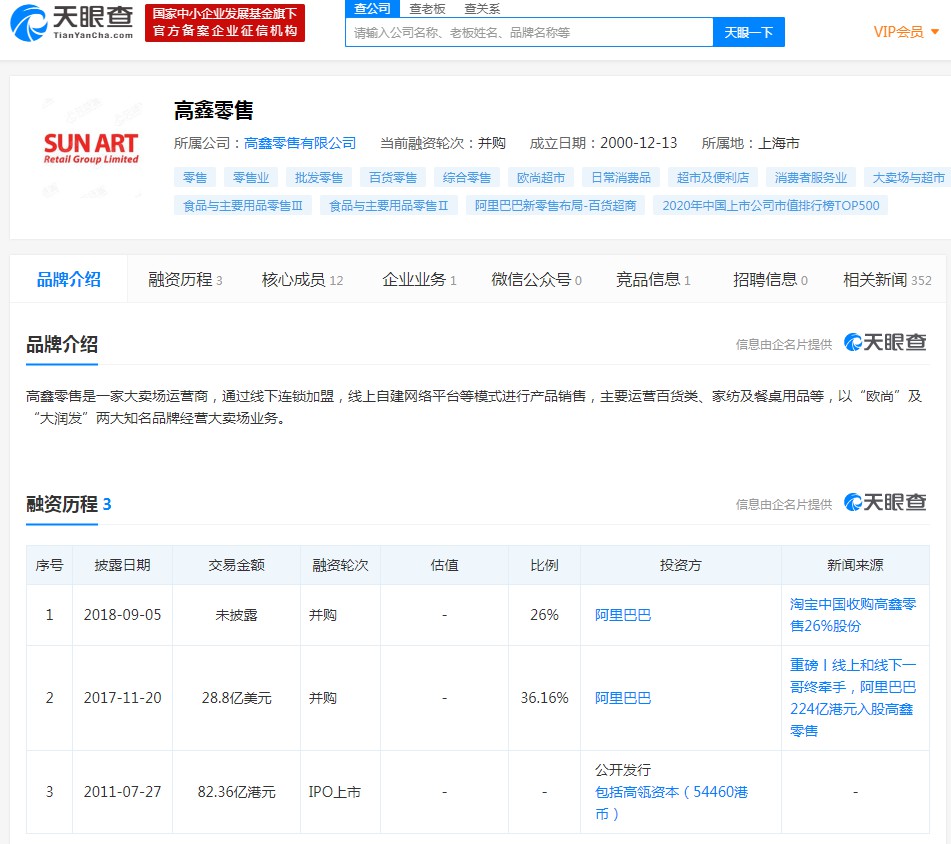Click the 披露日期 column header
Screen dimensions: 951x844
pos(123,565)
